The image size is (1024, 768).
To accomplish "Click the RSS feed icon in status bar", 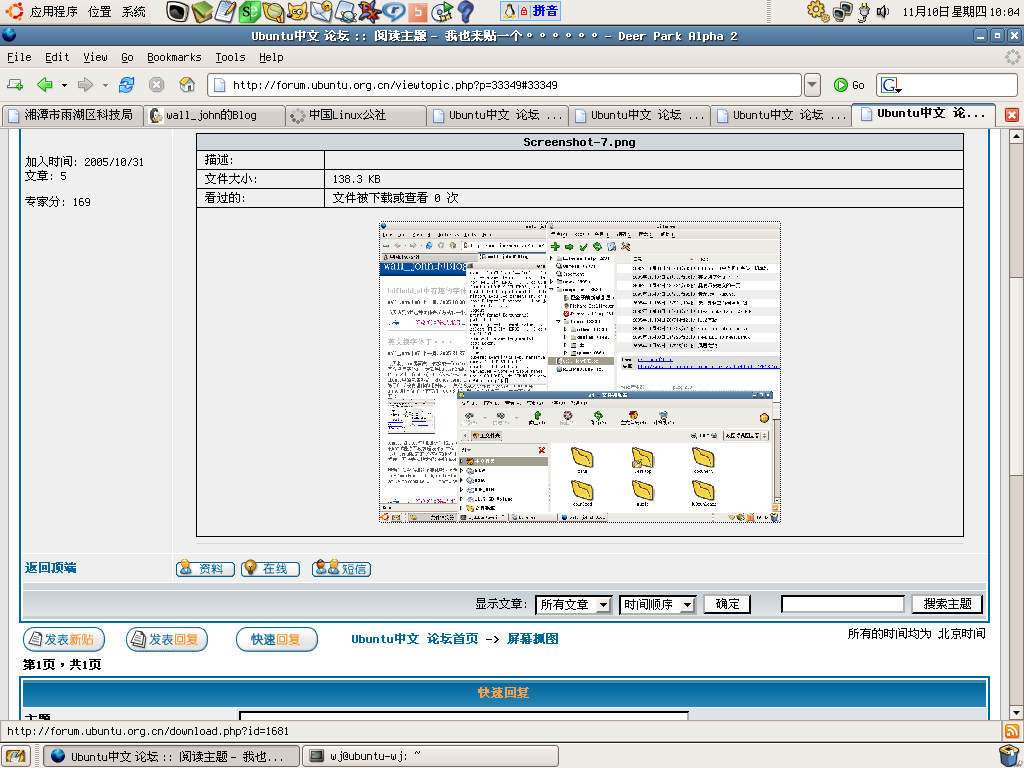I will coord(1011,731).
